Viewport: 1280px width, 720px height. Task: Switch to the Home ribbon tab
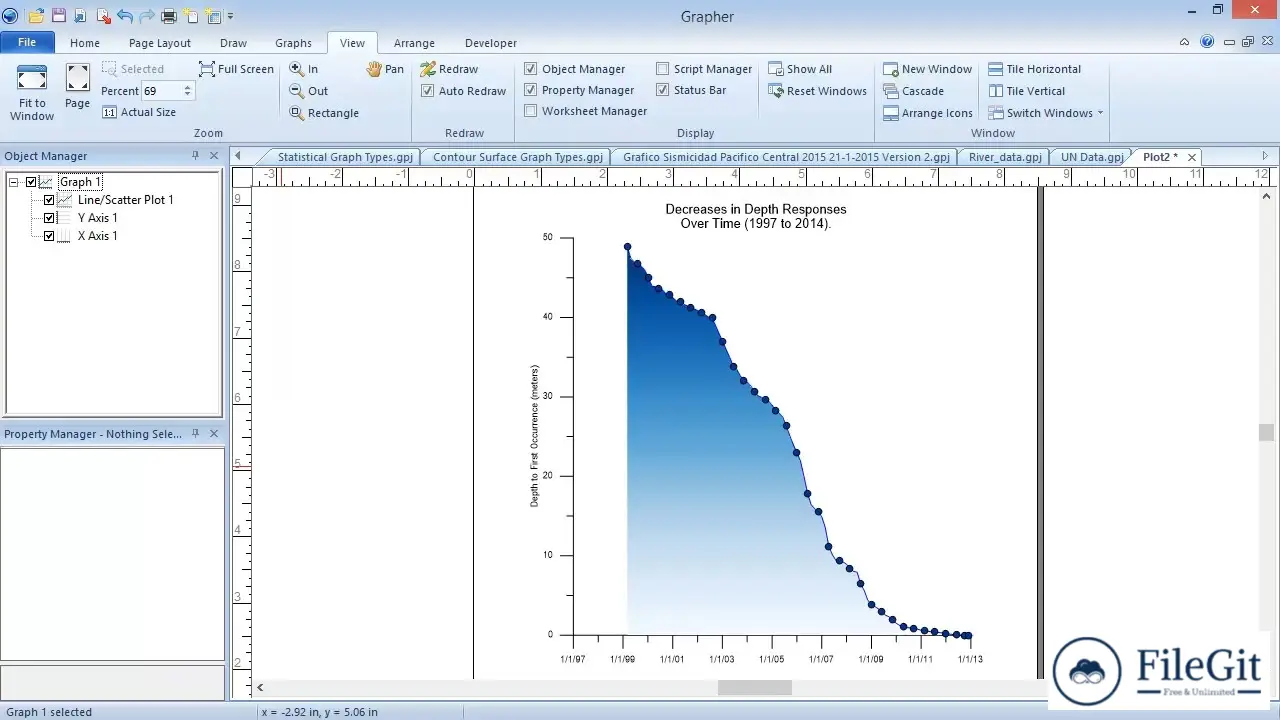(85, 43)
